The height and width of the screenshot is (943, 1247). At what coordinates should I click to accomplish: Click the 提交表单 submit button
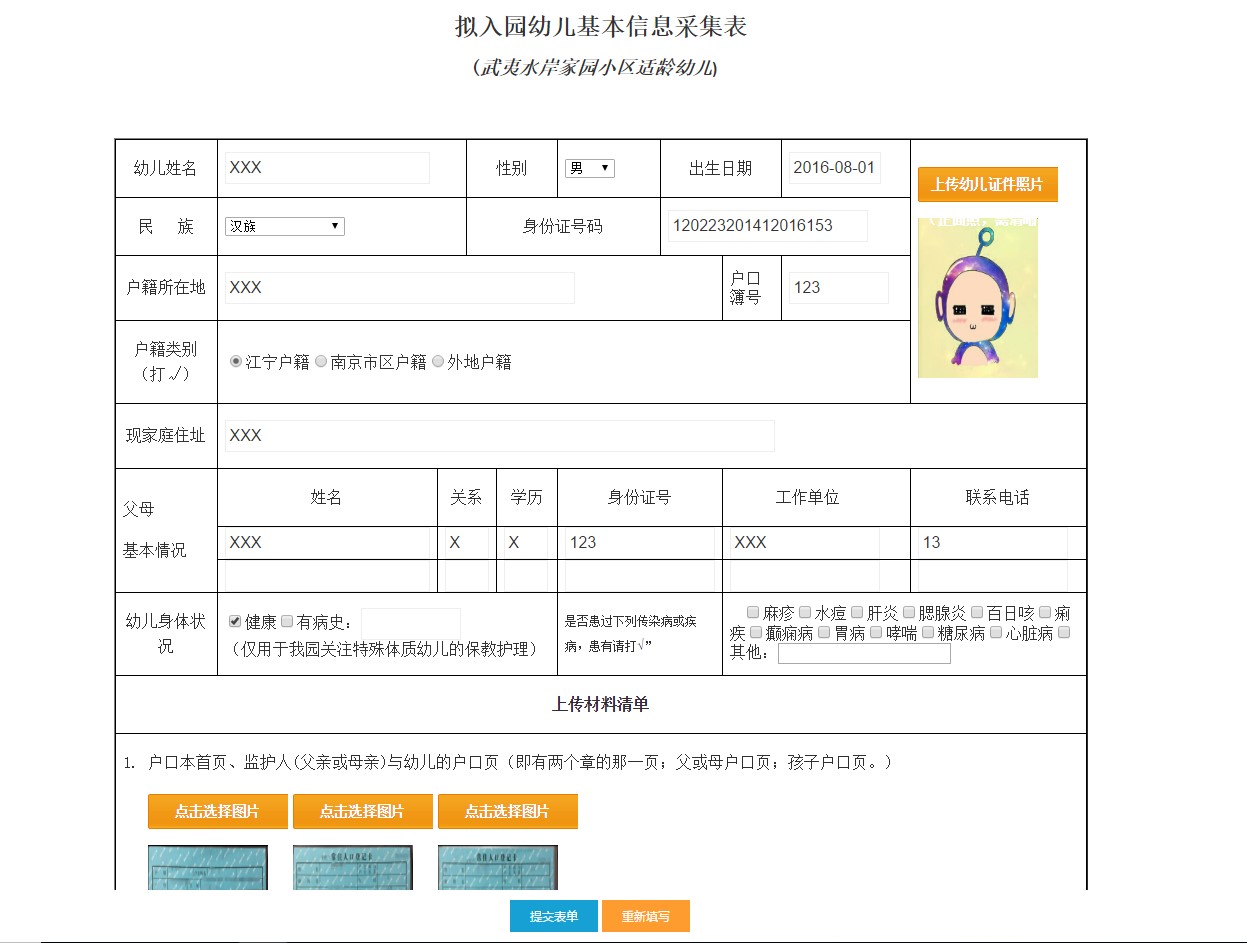click(553, 917)
